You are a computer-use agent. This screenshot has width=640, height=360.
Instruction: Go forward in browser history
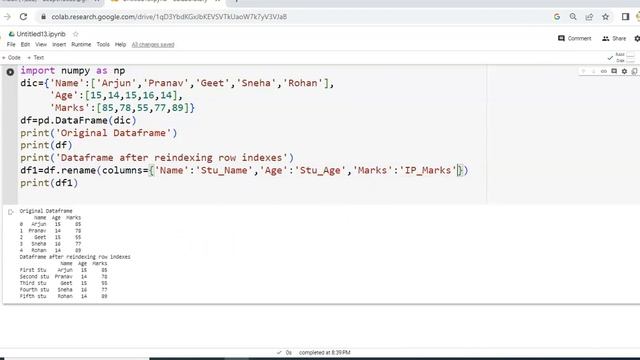tap(7, 17)
